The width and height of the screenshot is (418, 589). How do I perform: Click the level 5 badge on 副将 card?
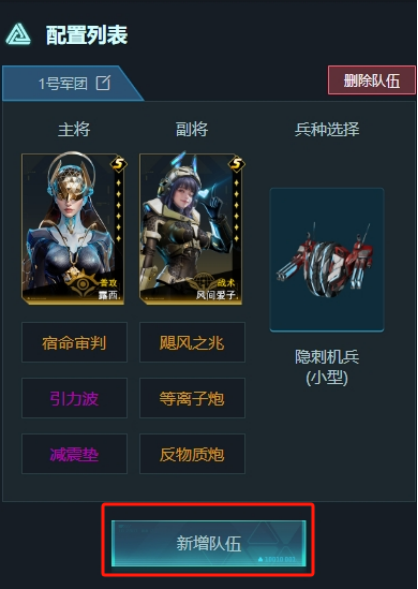point(237,165)
